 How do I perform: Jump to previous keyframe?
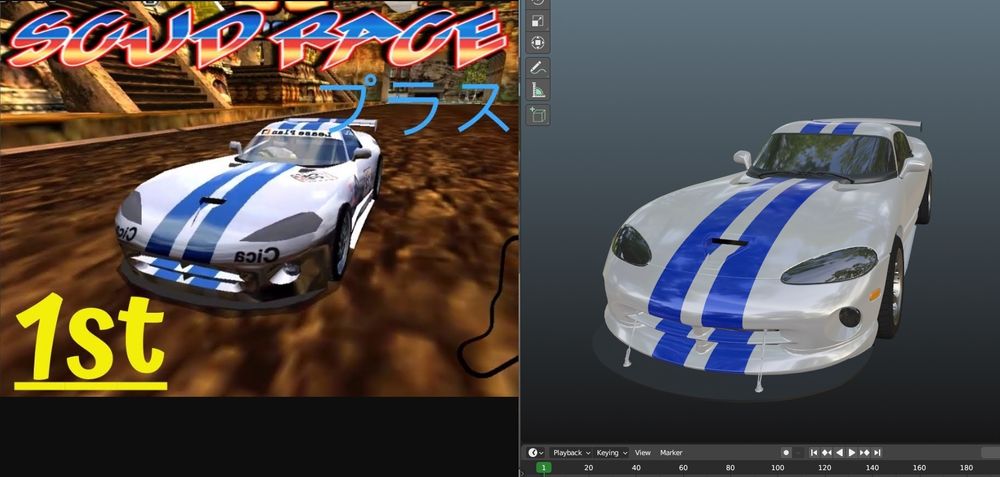coord(827,453)
